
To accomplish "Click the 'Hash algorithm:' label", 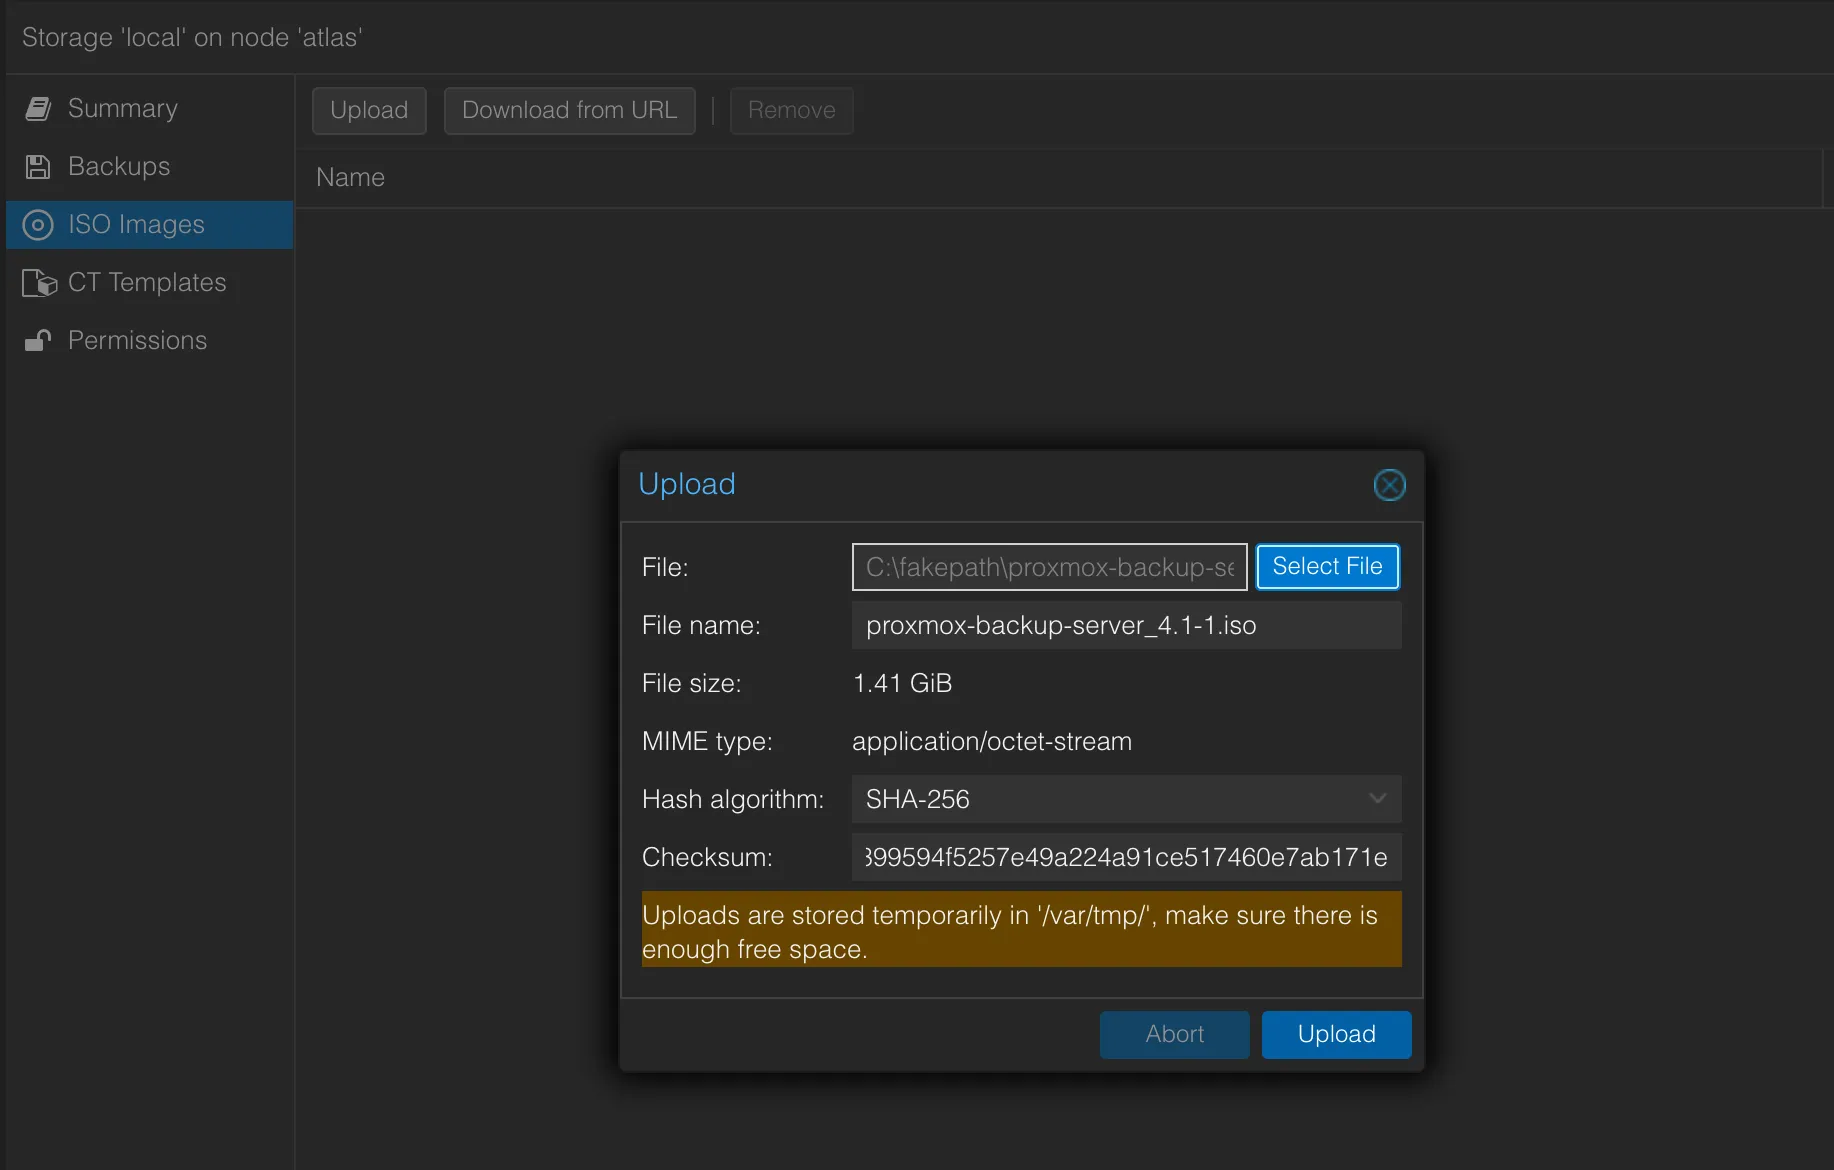I will 733,799.
